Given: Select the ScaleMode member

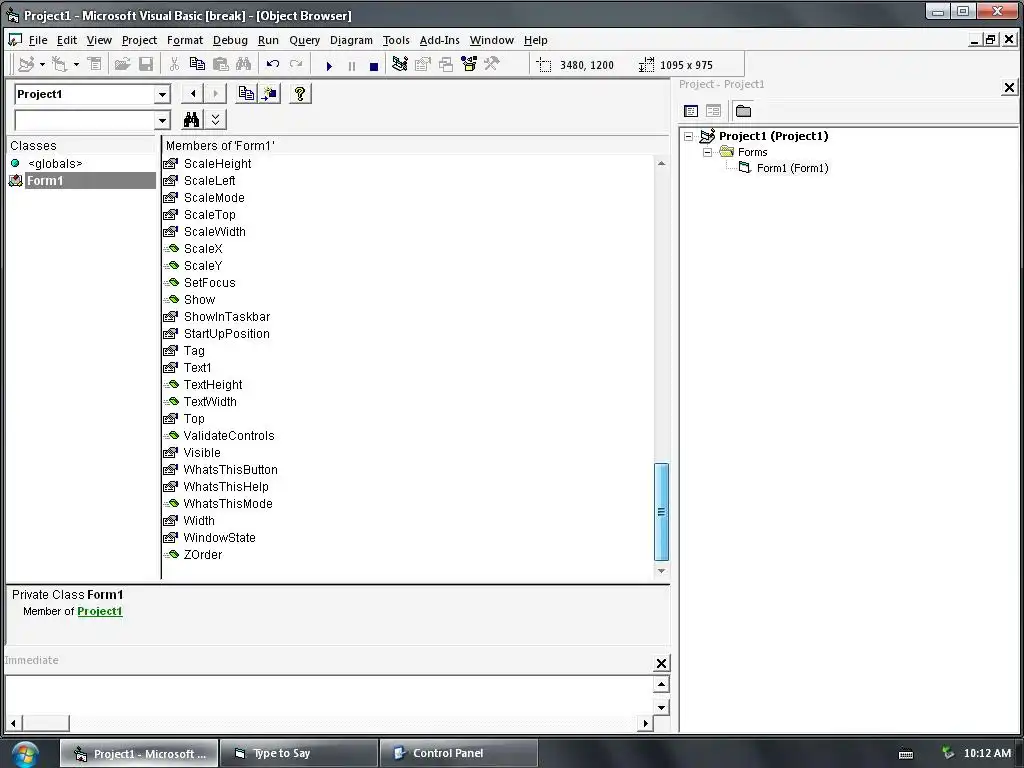Looking at the screenshot, I should point(214,197).
